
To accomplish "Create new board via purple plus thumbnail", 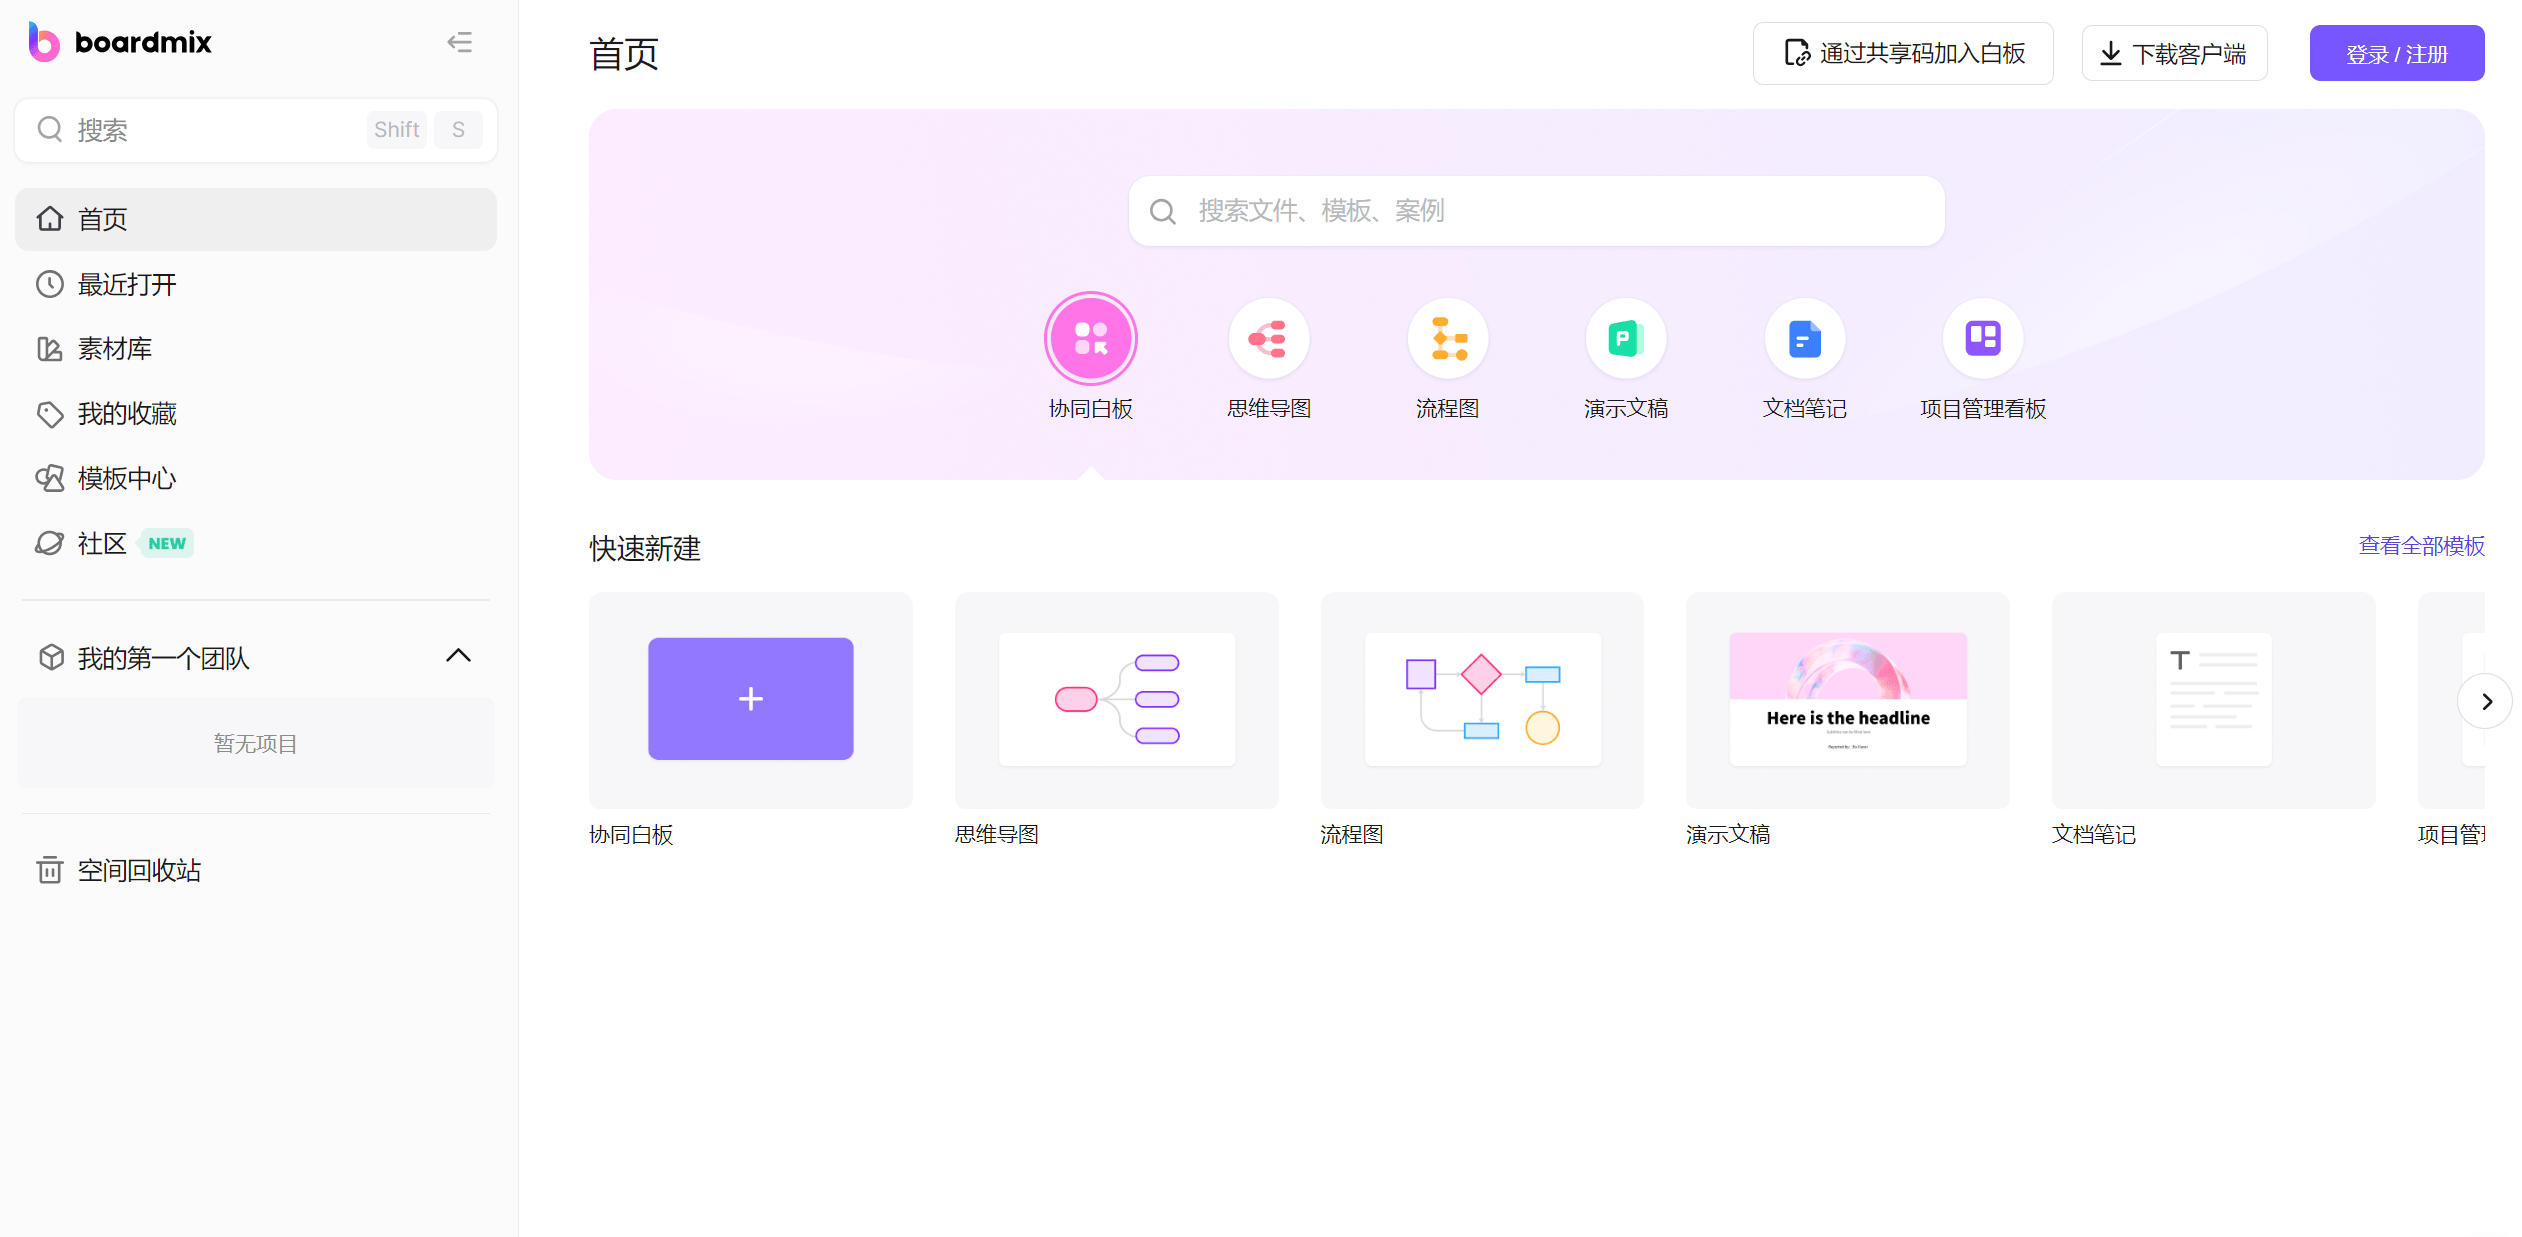I will tap(750, 699).
